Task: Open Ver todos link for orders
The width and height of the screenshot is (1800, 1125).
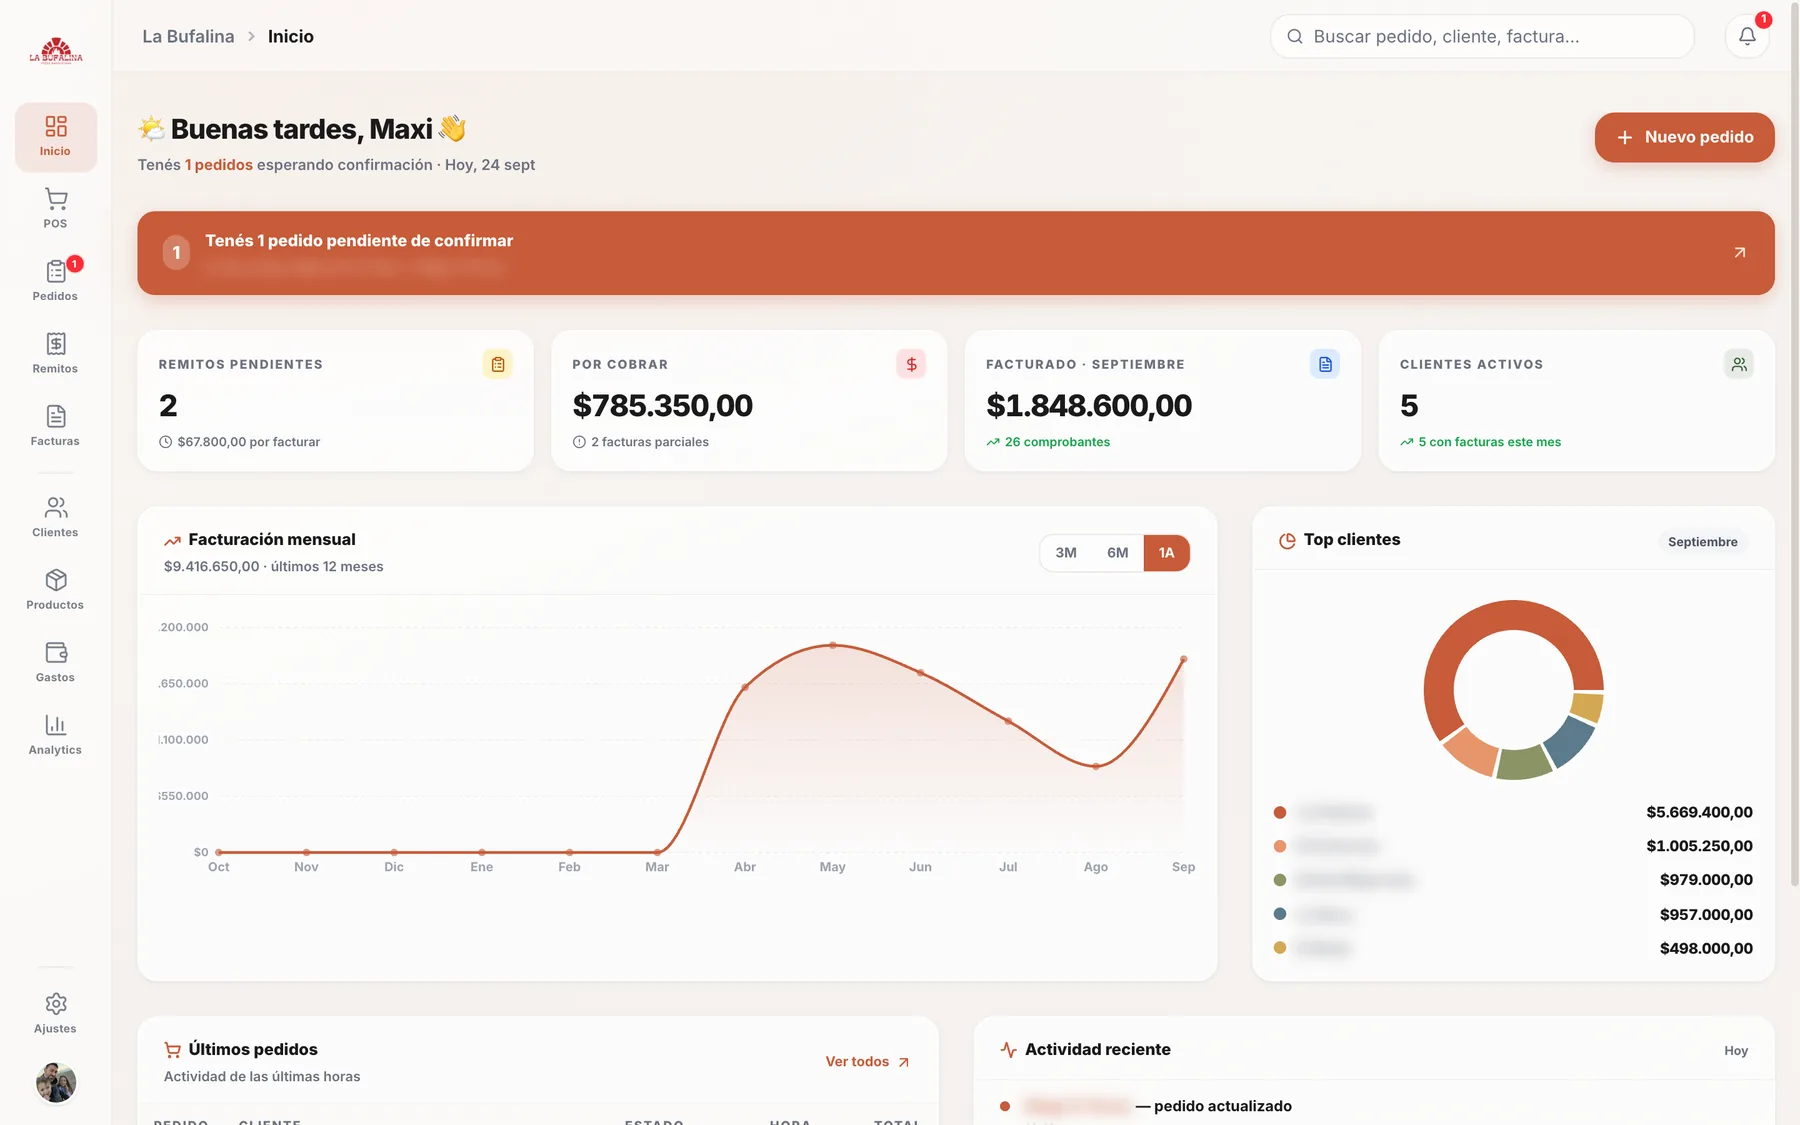Action: [x=867, y=1062]
